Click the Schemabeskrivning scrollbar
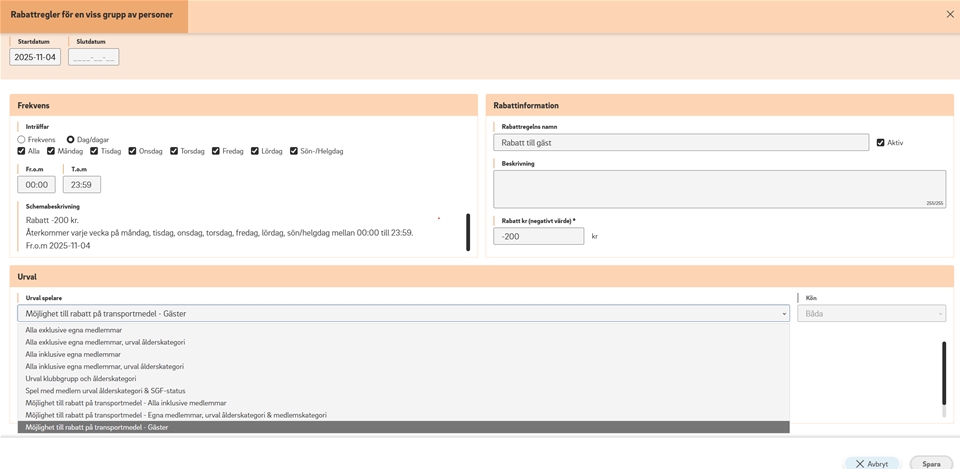 (x=468, y=232)
